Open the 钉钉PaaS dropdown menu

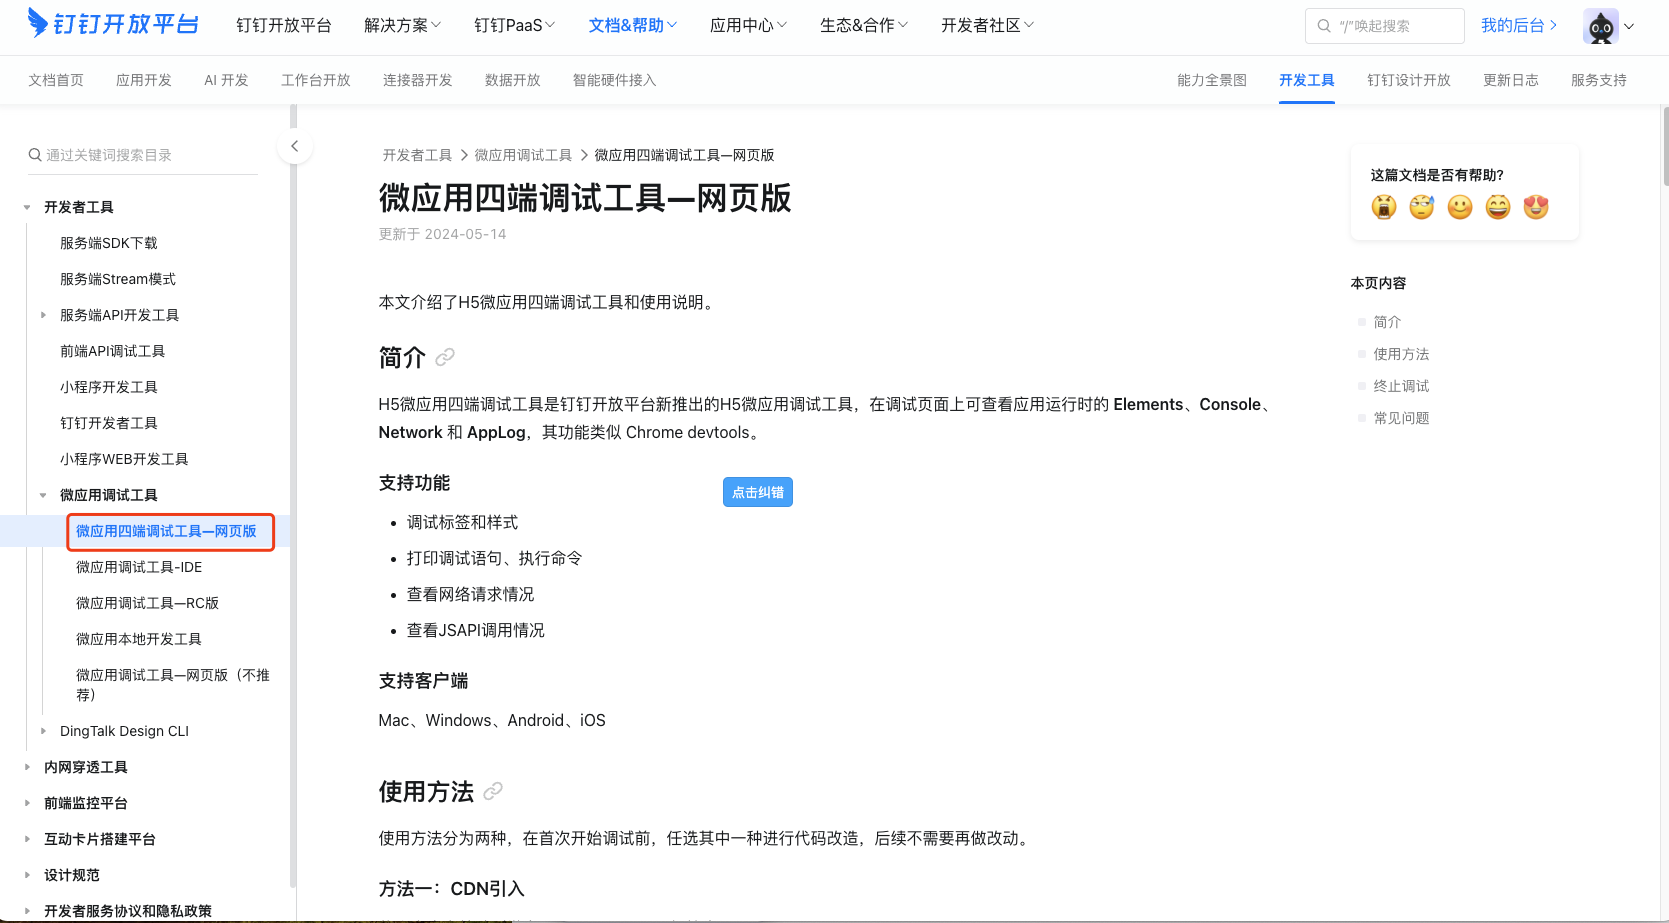tap(514, 25)
